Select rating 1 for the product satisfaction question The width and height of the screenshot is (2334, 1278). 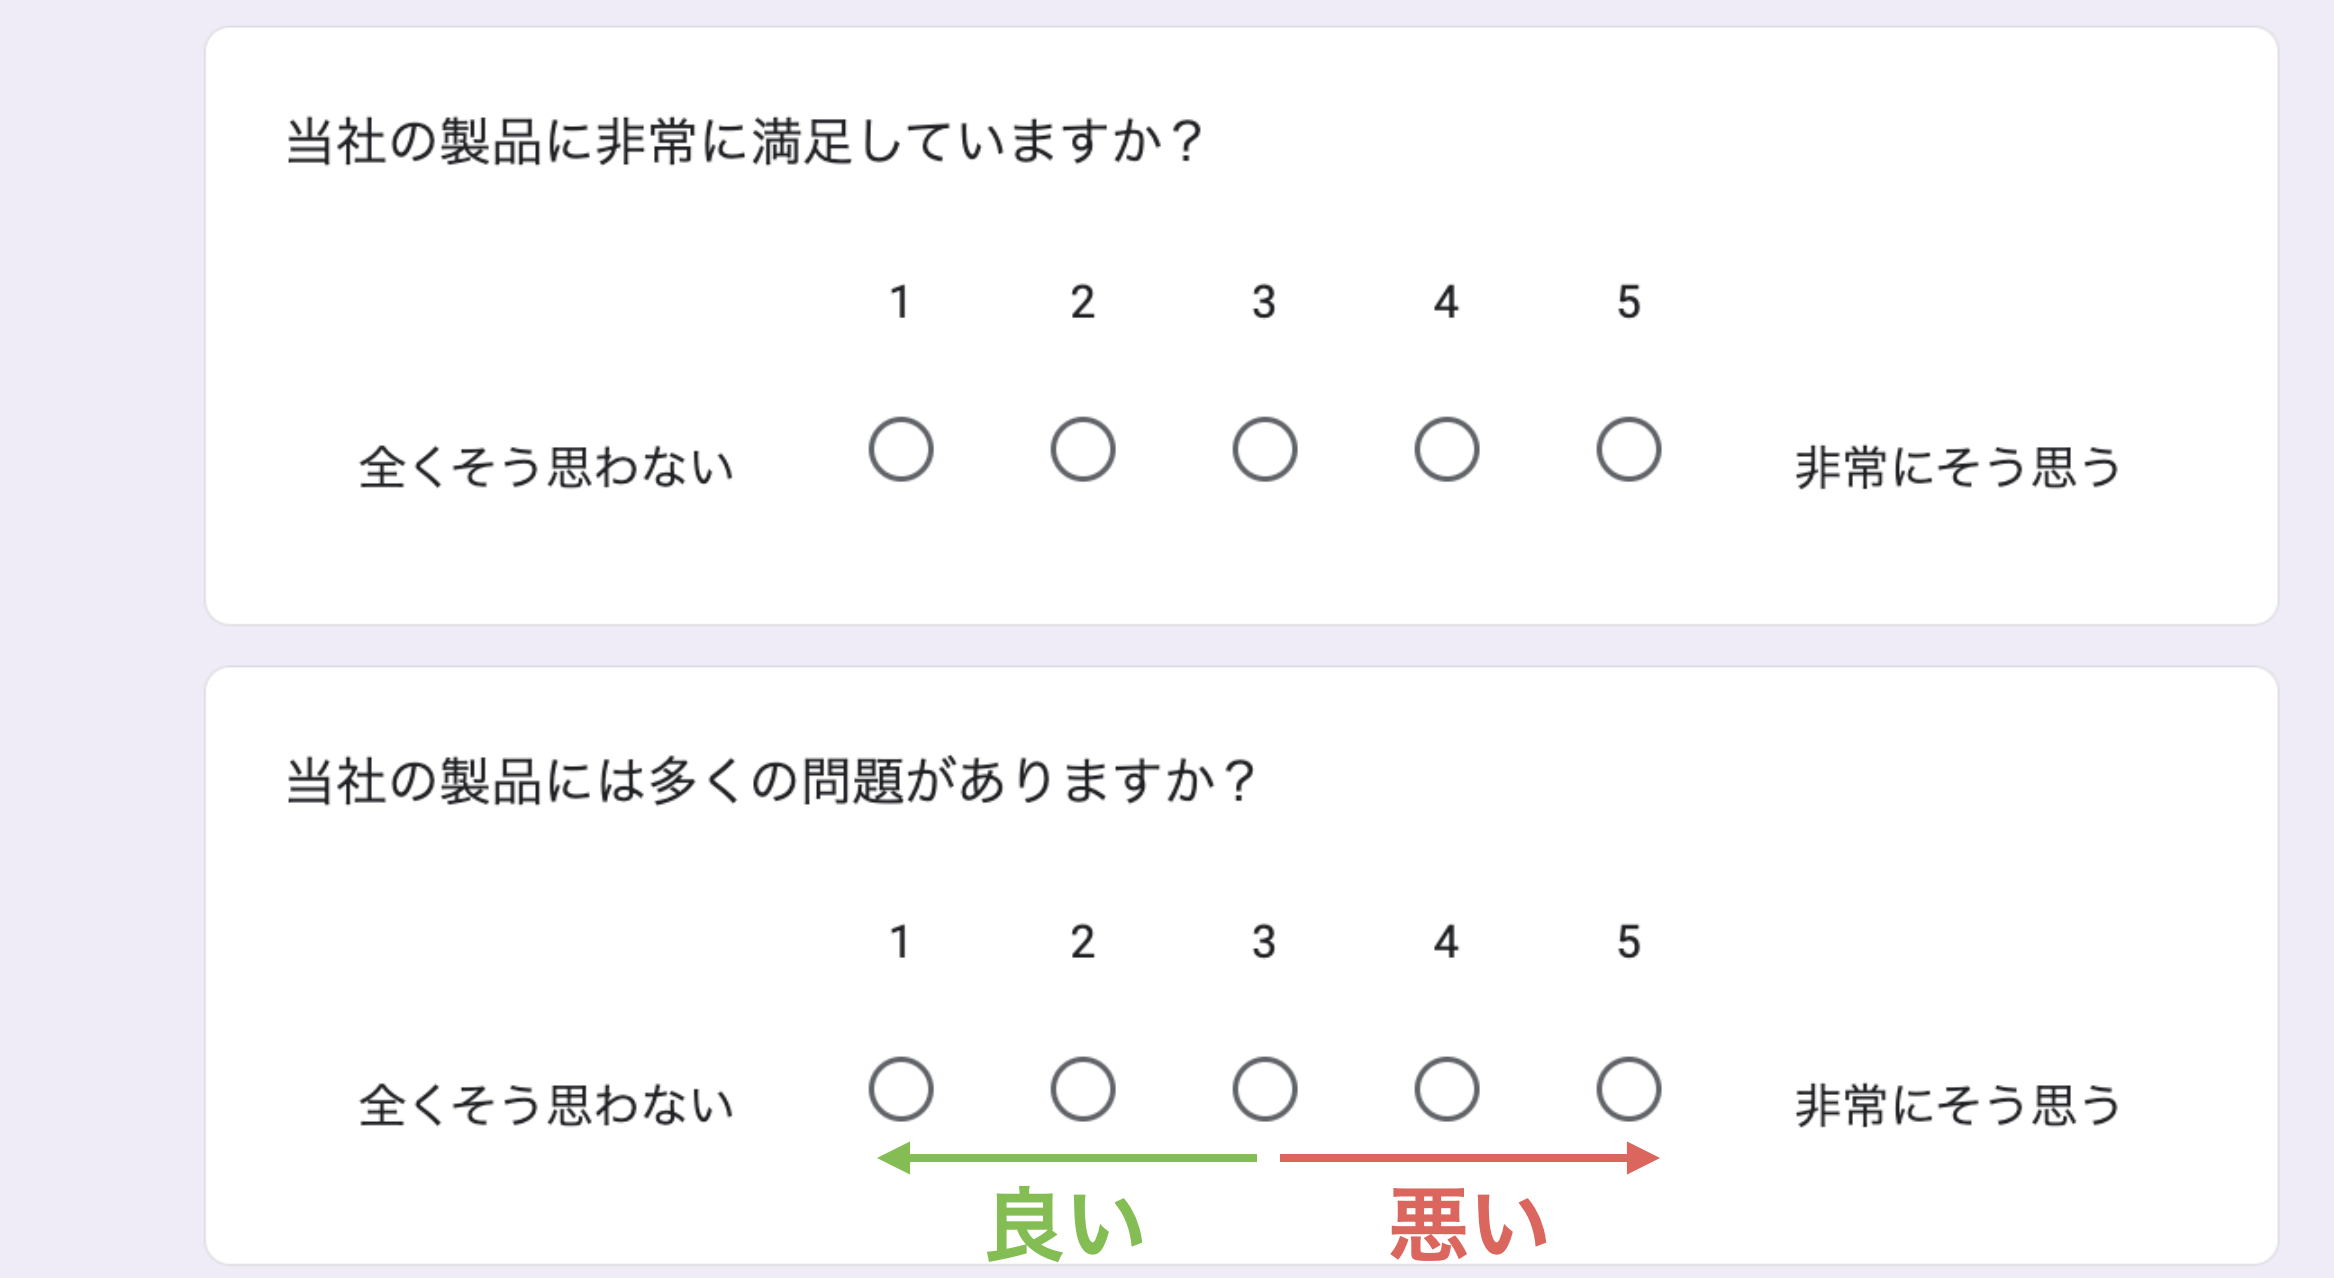pyautogui.click(x=901, y=449)
